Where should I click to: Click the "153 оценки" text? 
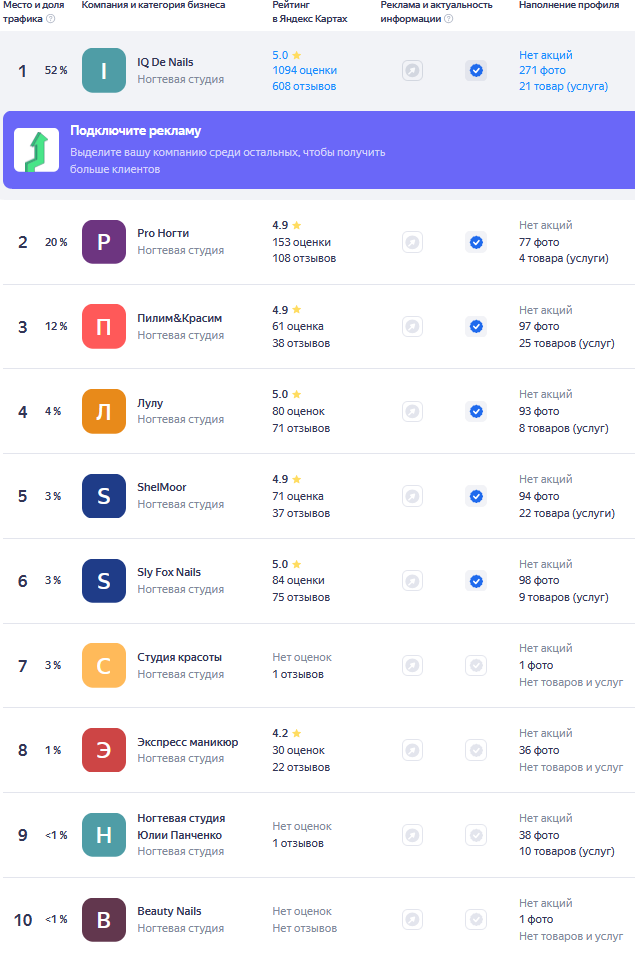click(x=302, y=242)
